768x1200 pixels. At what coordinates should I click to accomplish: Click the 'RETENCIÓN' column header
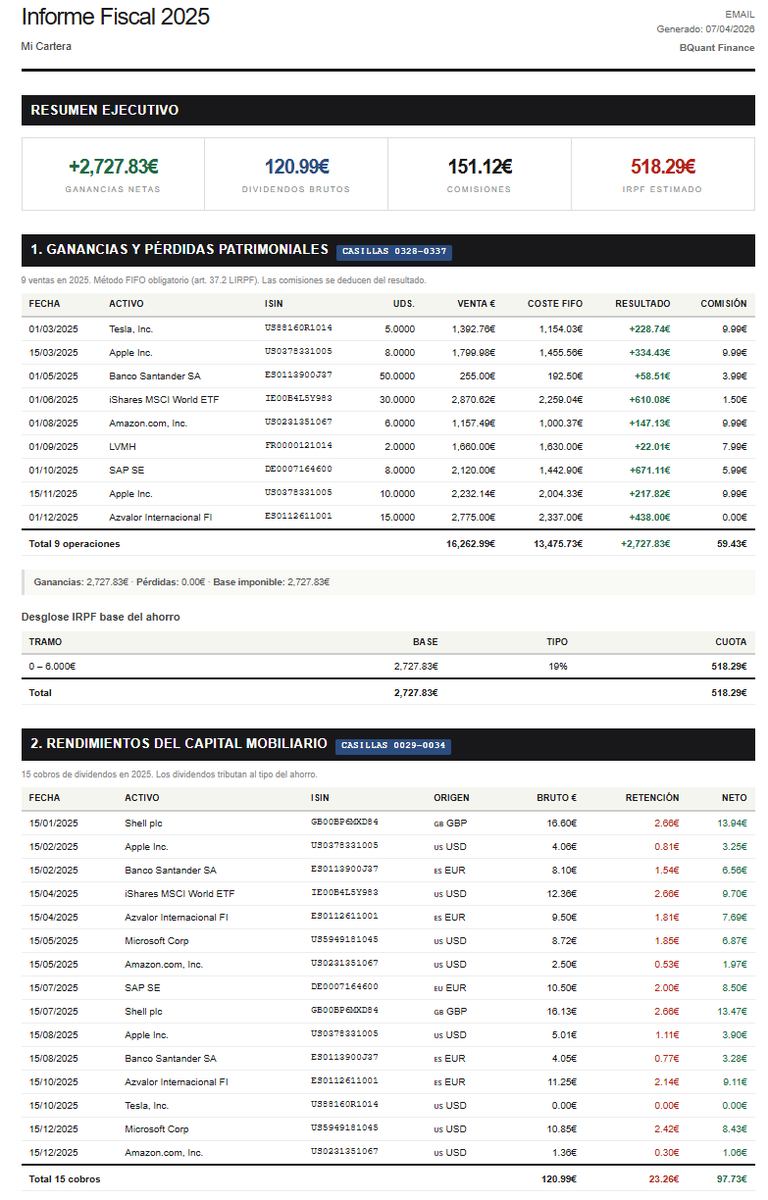tap(652, 798)
